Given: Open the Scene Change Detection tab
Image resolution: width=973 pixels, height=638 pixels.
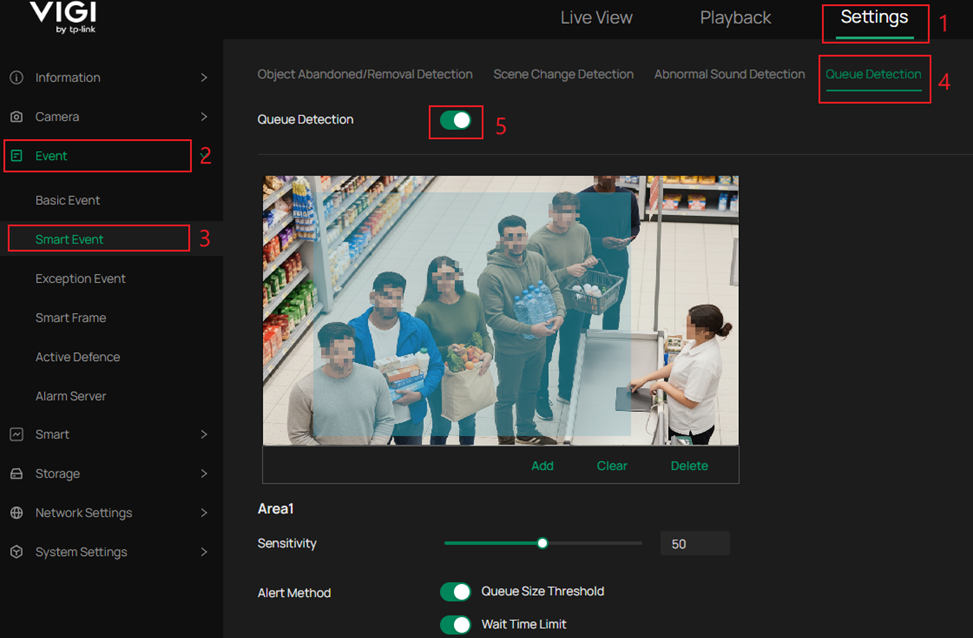Looking at the screenshot, I should click(563, 74).
